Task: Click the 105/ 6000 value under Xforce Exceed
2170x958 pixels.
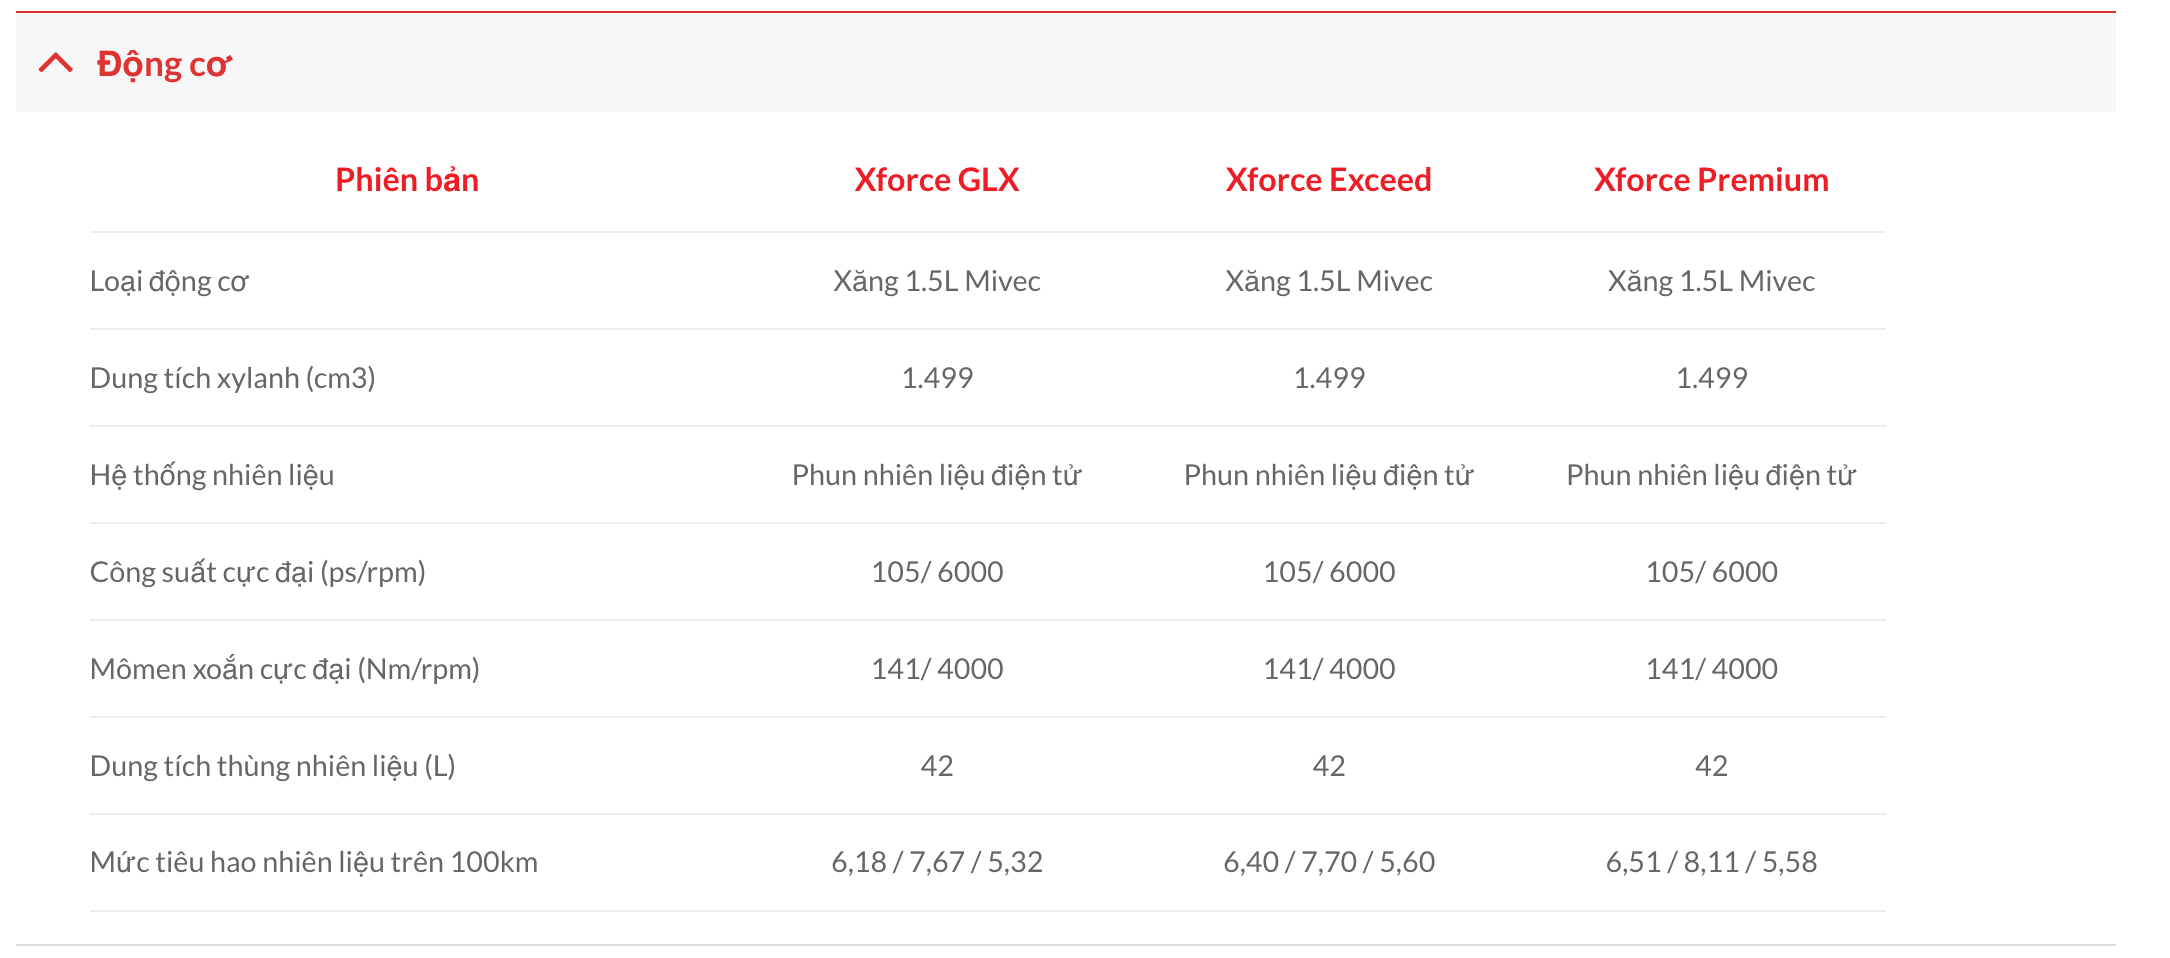Action: tap(1328, 572)
